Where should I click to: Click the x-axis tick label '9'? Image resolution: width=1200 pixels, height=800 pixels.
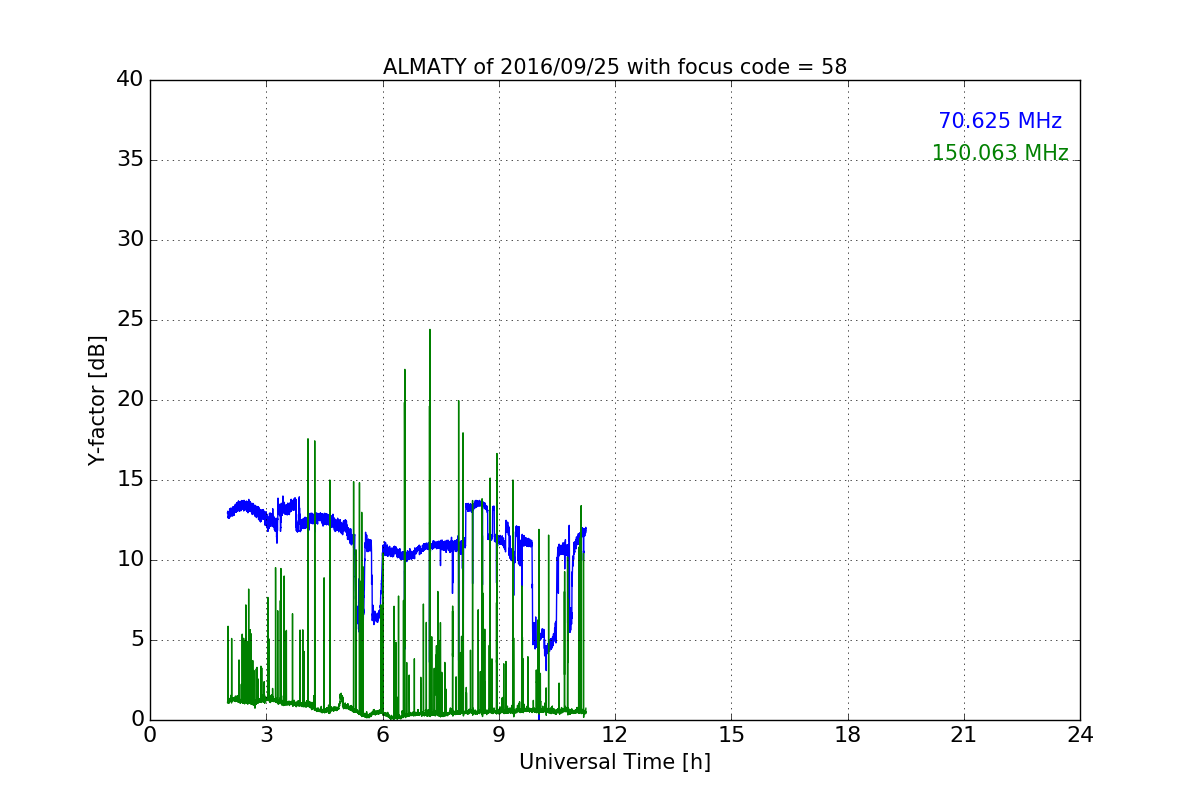tap(499, 734)
